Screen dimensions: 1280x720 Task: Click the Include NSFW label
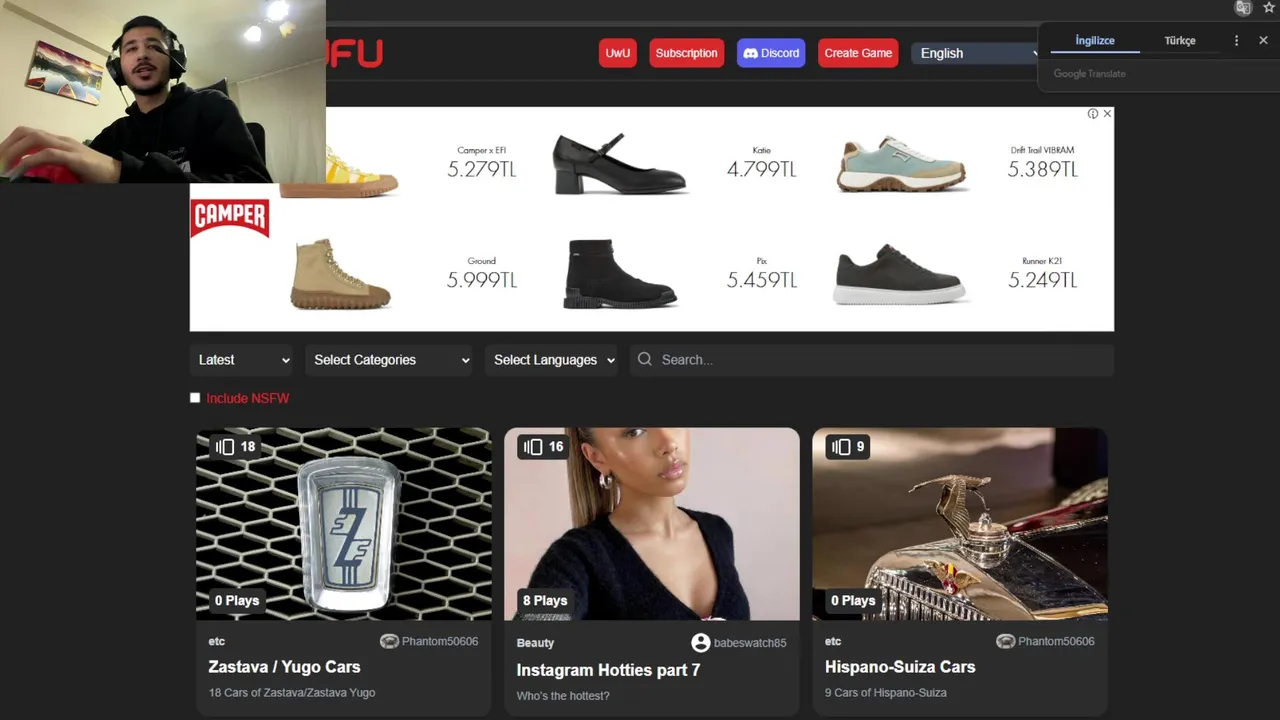tap(248, 398)
